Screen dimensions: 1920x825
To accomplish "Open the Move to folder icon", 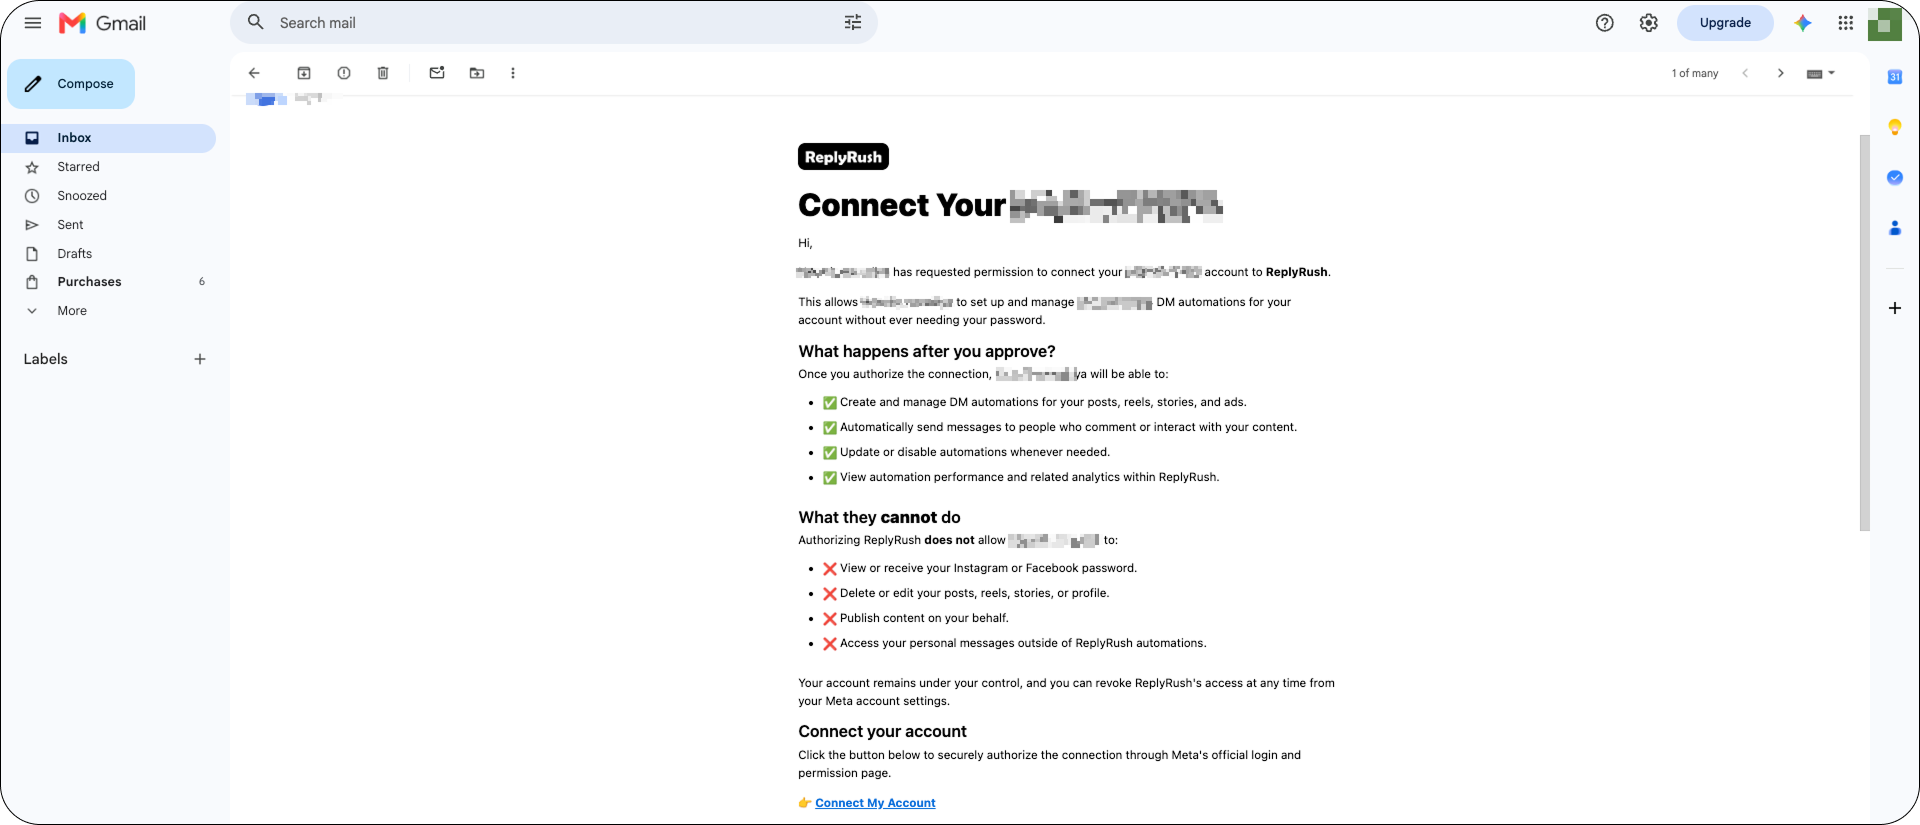I will click(477, 73).
